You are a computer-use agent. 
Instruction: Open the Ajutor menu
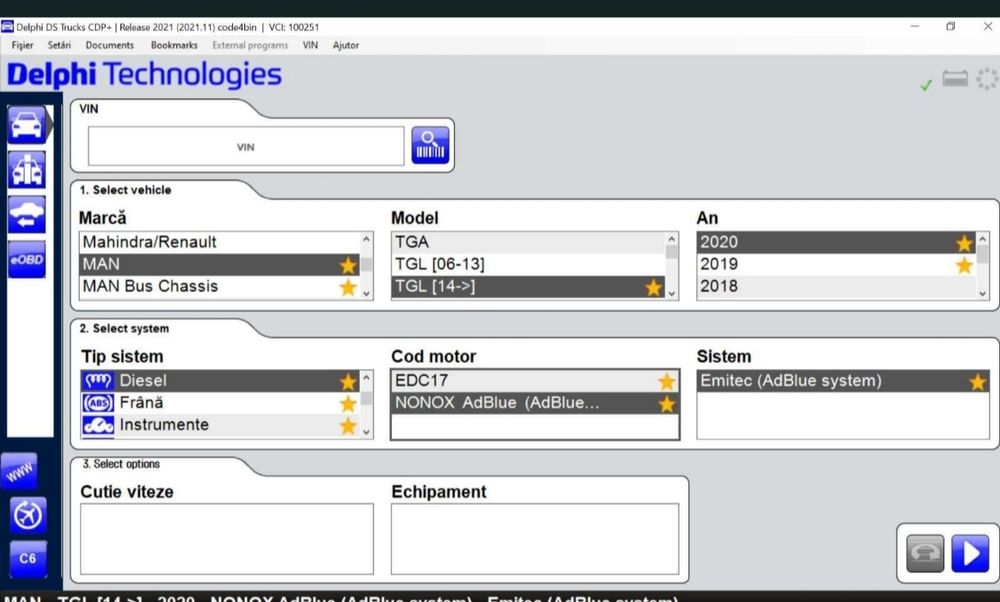pyautogui.click(x=346, y=45)
